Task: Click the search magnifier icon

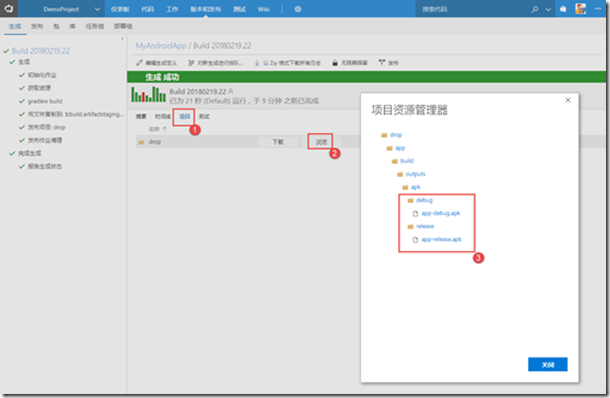Action: tap(535, 9)
